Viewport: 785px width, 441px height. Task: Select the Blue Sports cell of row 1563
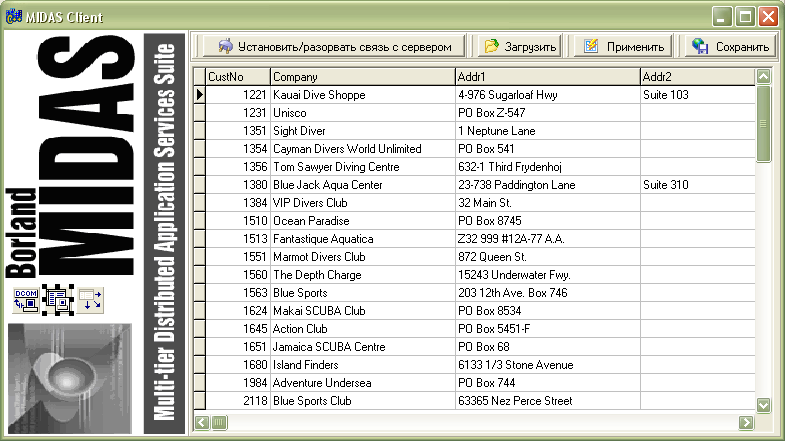pos(362,293)
